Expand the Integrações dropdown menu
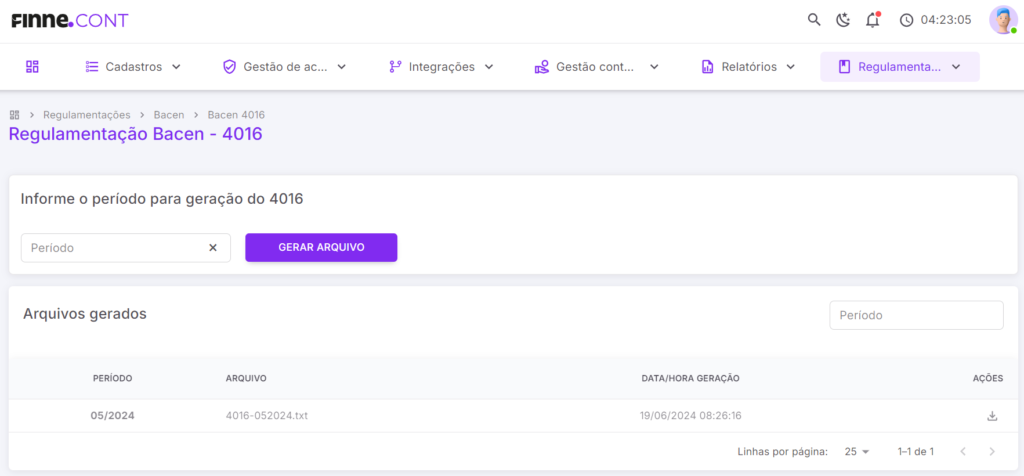 click(x=441, y=67)
